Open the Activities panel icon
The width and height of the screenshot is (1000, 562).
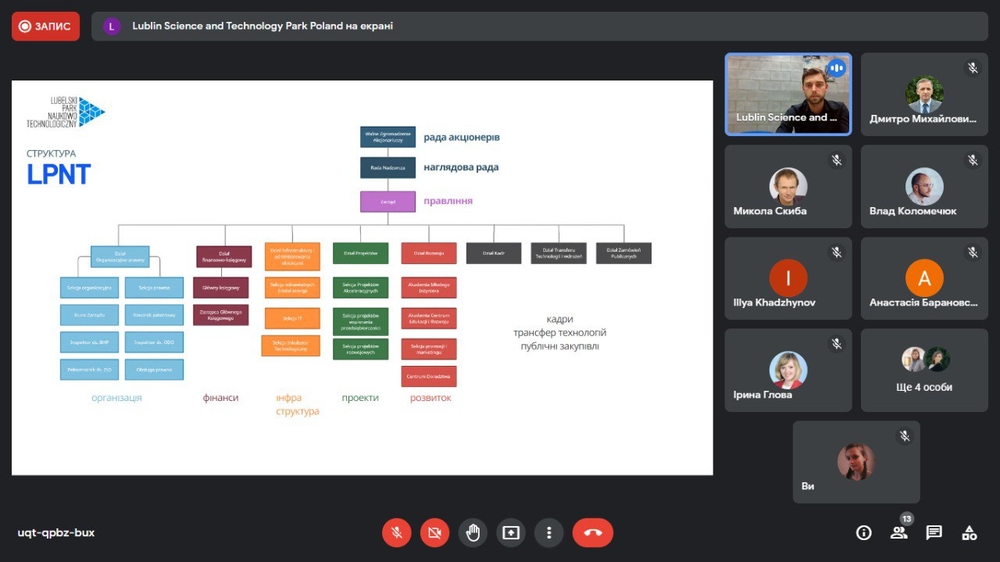coord(969,533)
